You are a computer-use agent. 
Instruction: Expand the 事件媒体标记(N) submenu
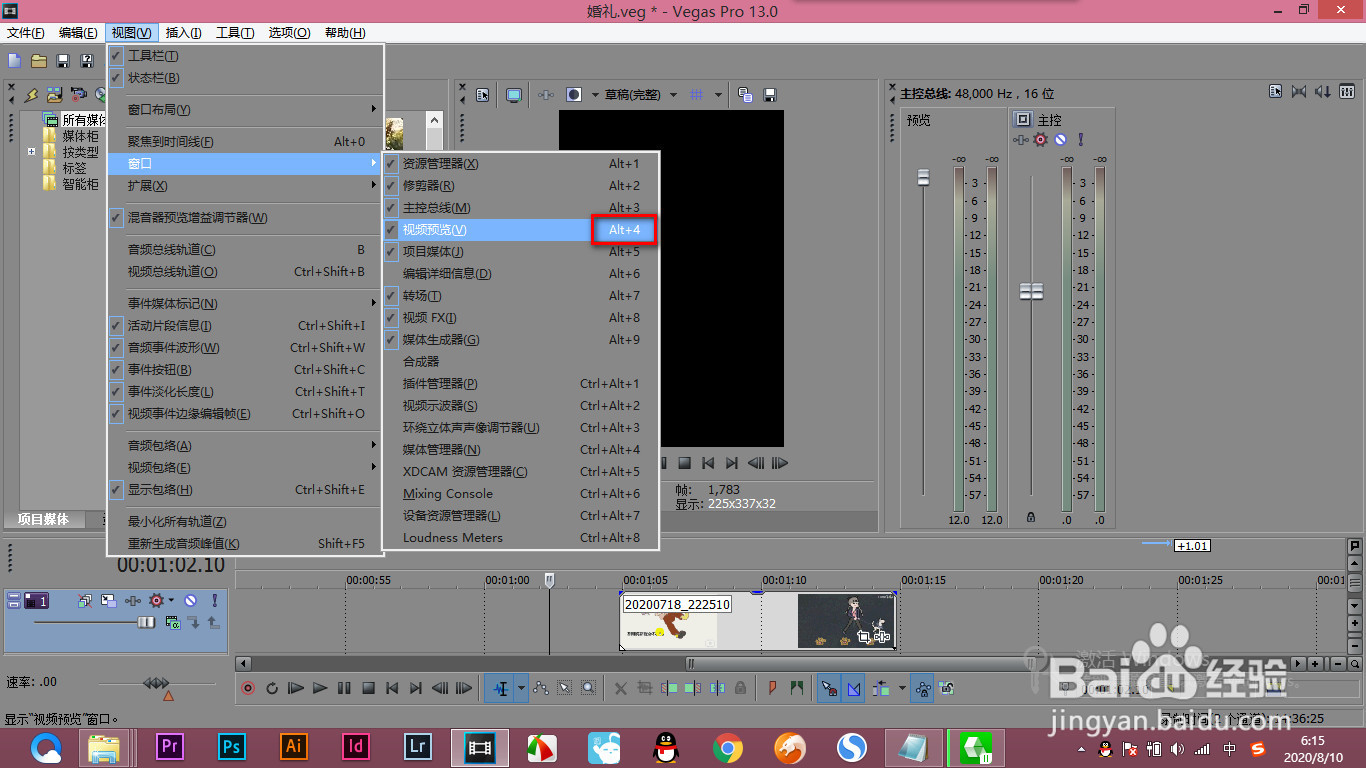pos(245,304)
